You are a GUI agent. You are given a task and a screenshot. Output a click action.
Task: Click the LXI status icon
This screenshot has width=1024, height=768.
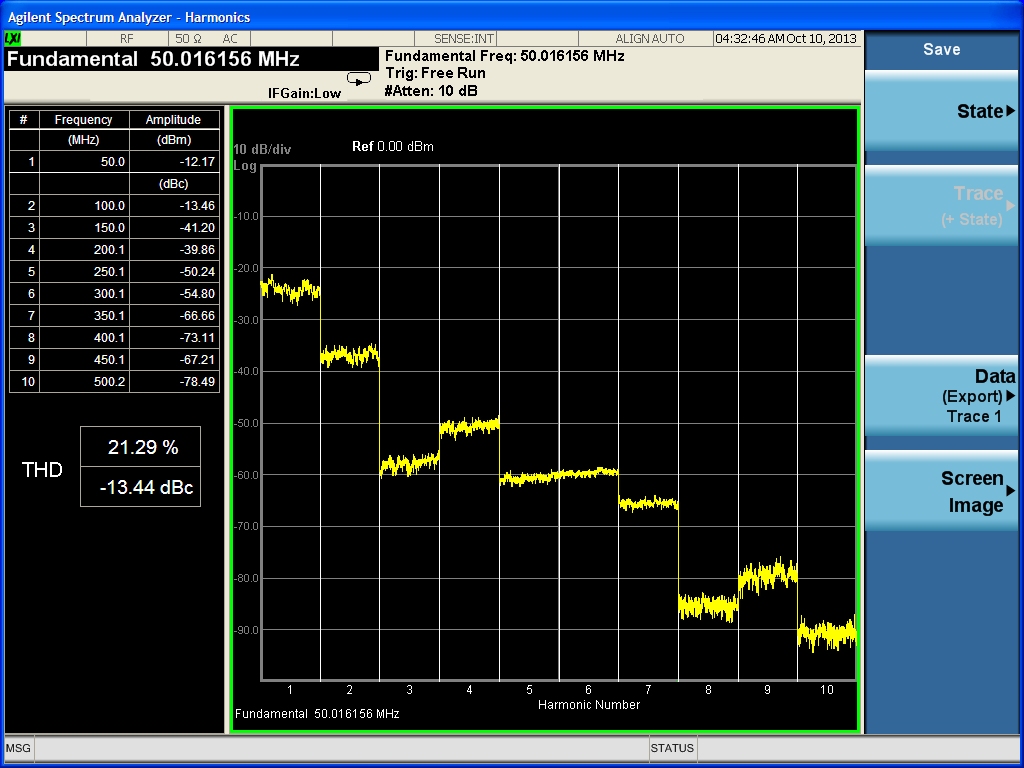tap(12, 39)
